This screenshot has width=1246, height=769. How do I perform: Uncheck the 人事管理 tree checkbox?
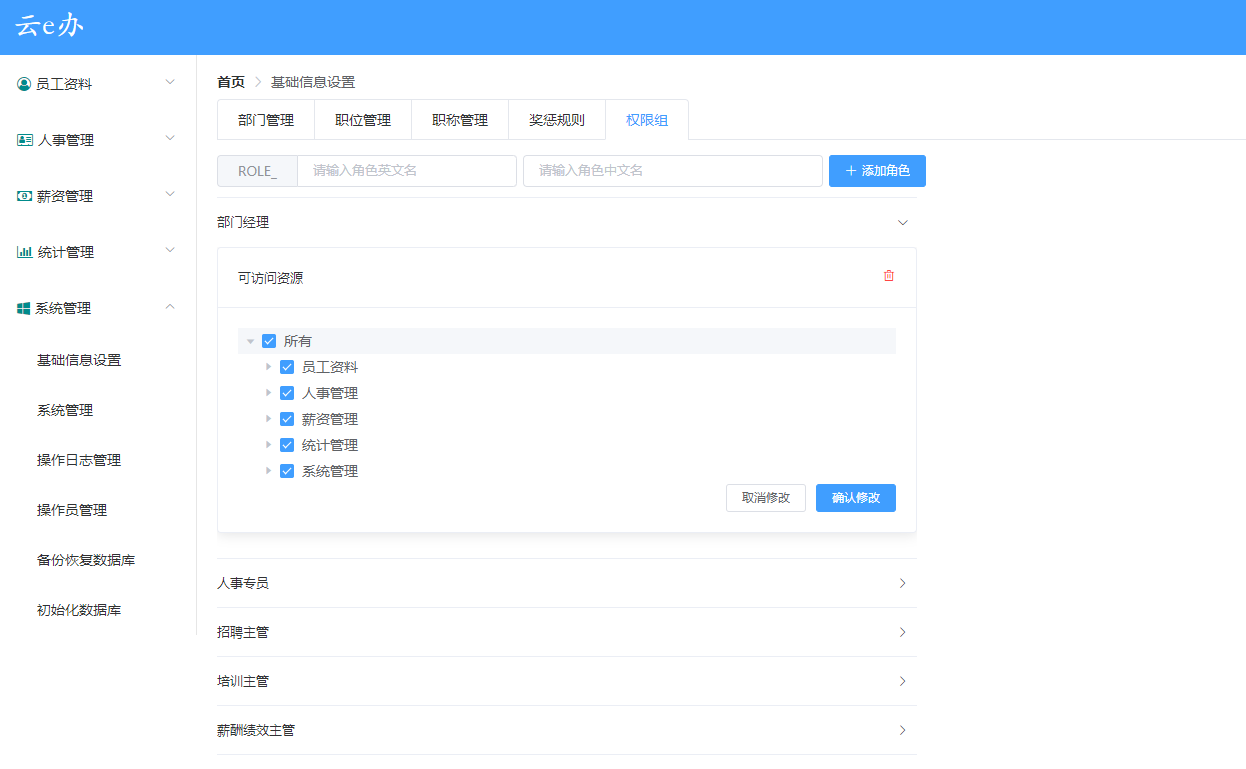tap(287, 393)
